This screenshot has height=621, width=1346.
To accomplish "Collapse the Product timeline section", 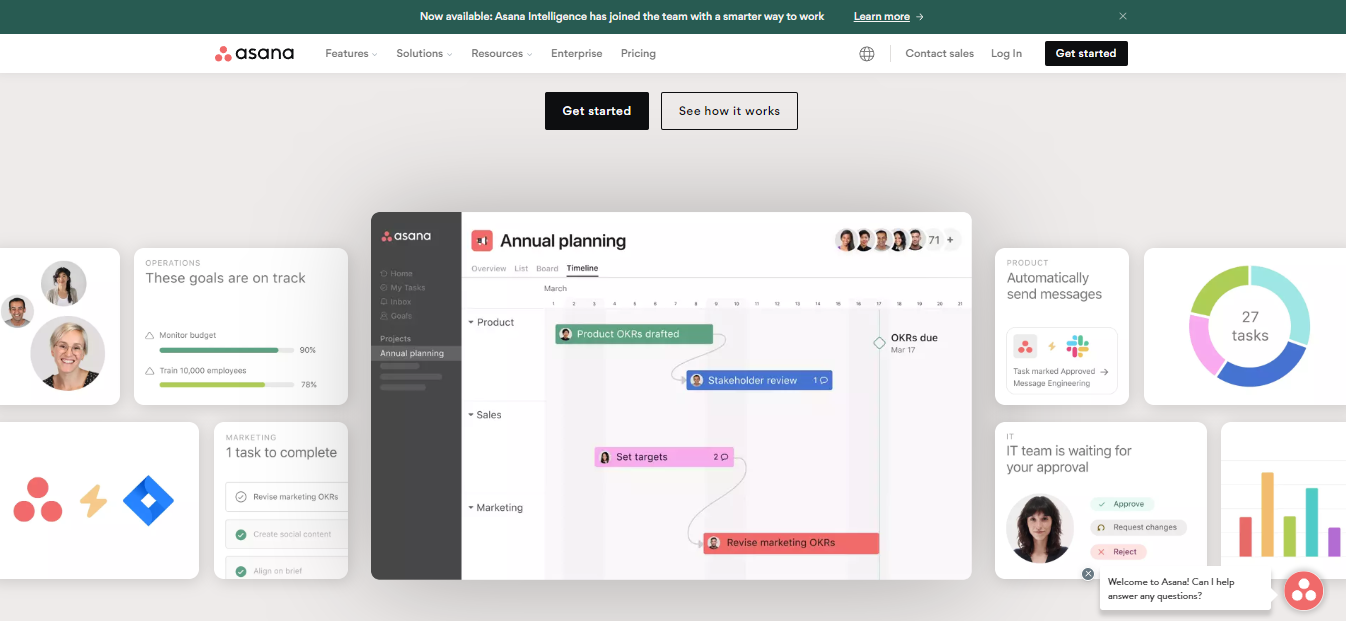I will (471, 322).
